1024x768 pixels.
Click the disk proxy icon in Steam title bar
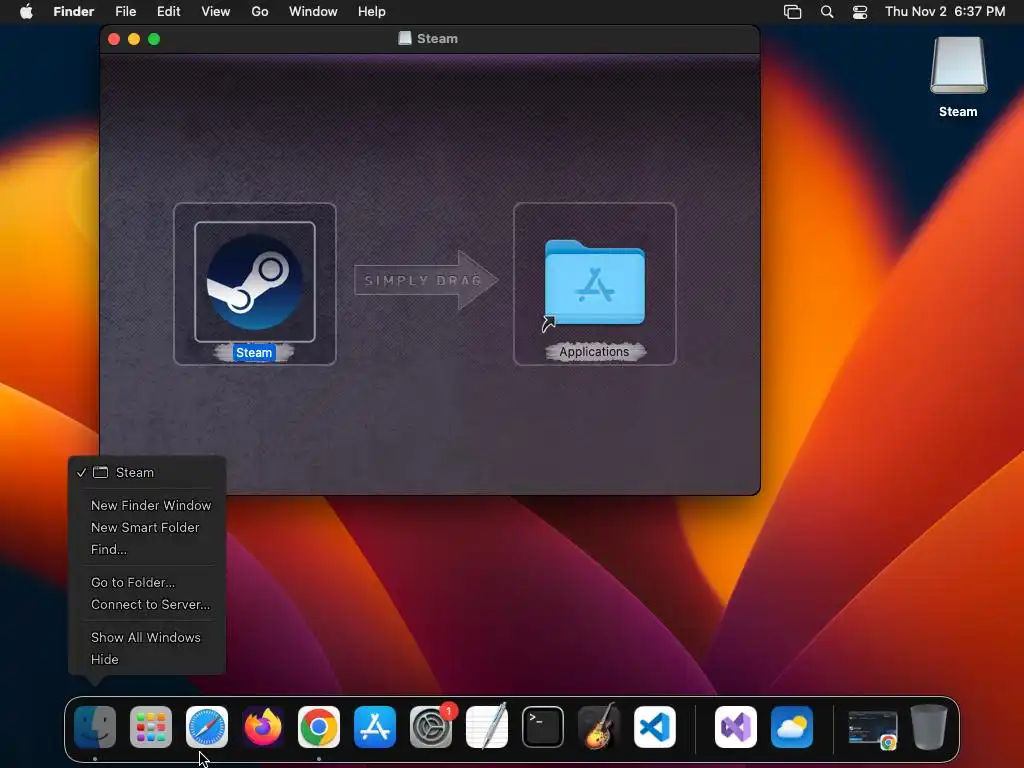(405, 39)
